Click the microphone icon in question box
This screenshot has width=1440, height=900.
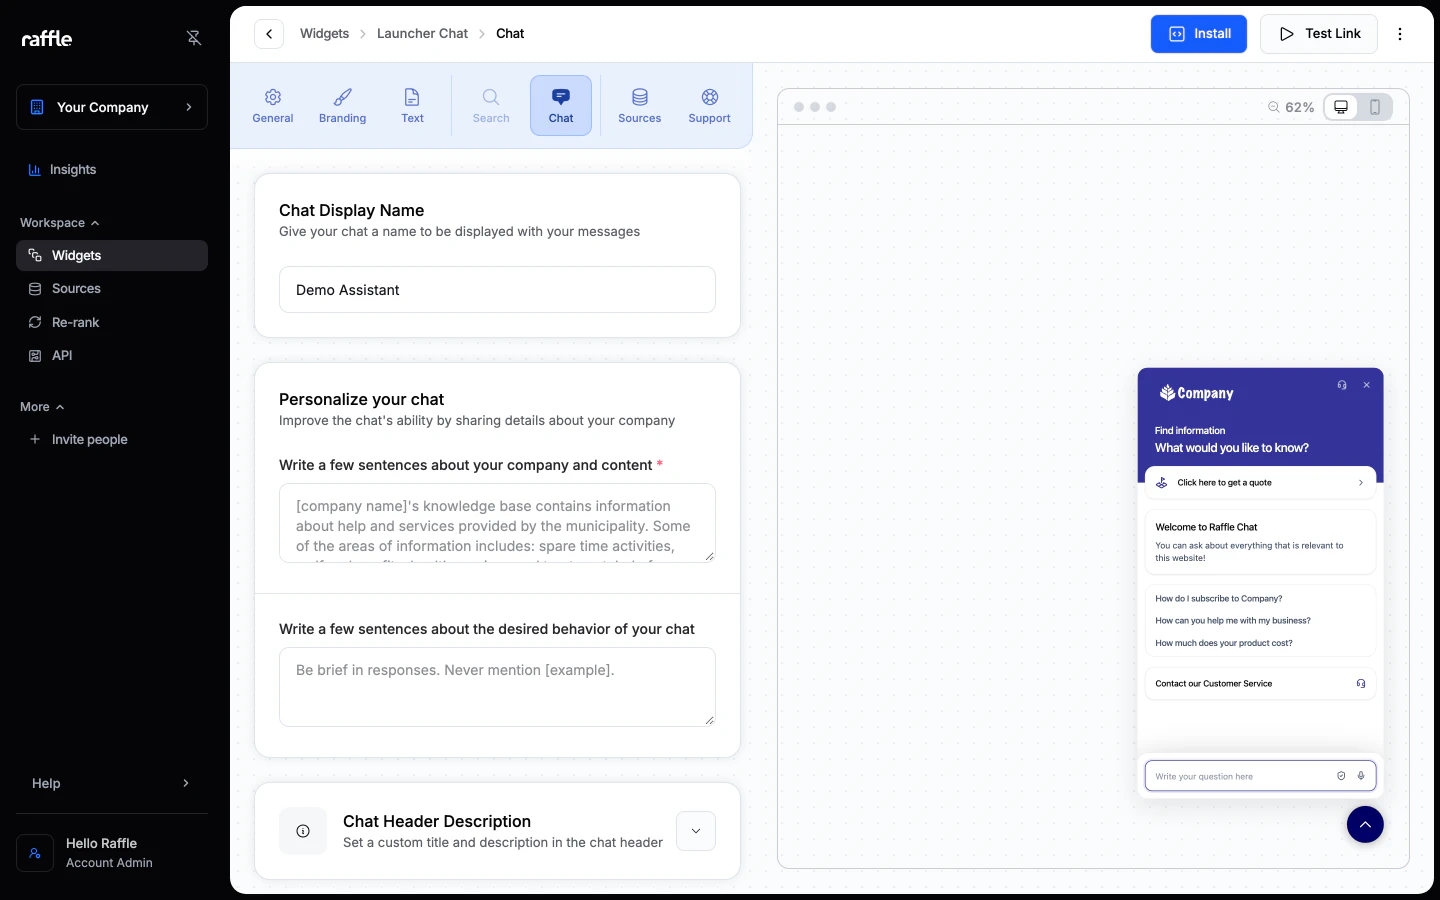point(1361,776)
